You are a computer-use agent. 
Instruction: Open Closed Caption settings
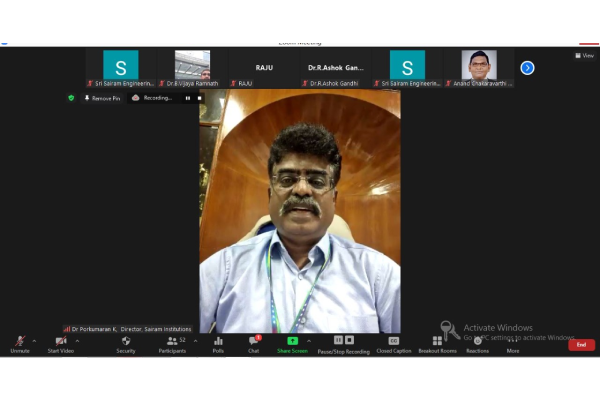(x=394, y=344)
